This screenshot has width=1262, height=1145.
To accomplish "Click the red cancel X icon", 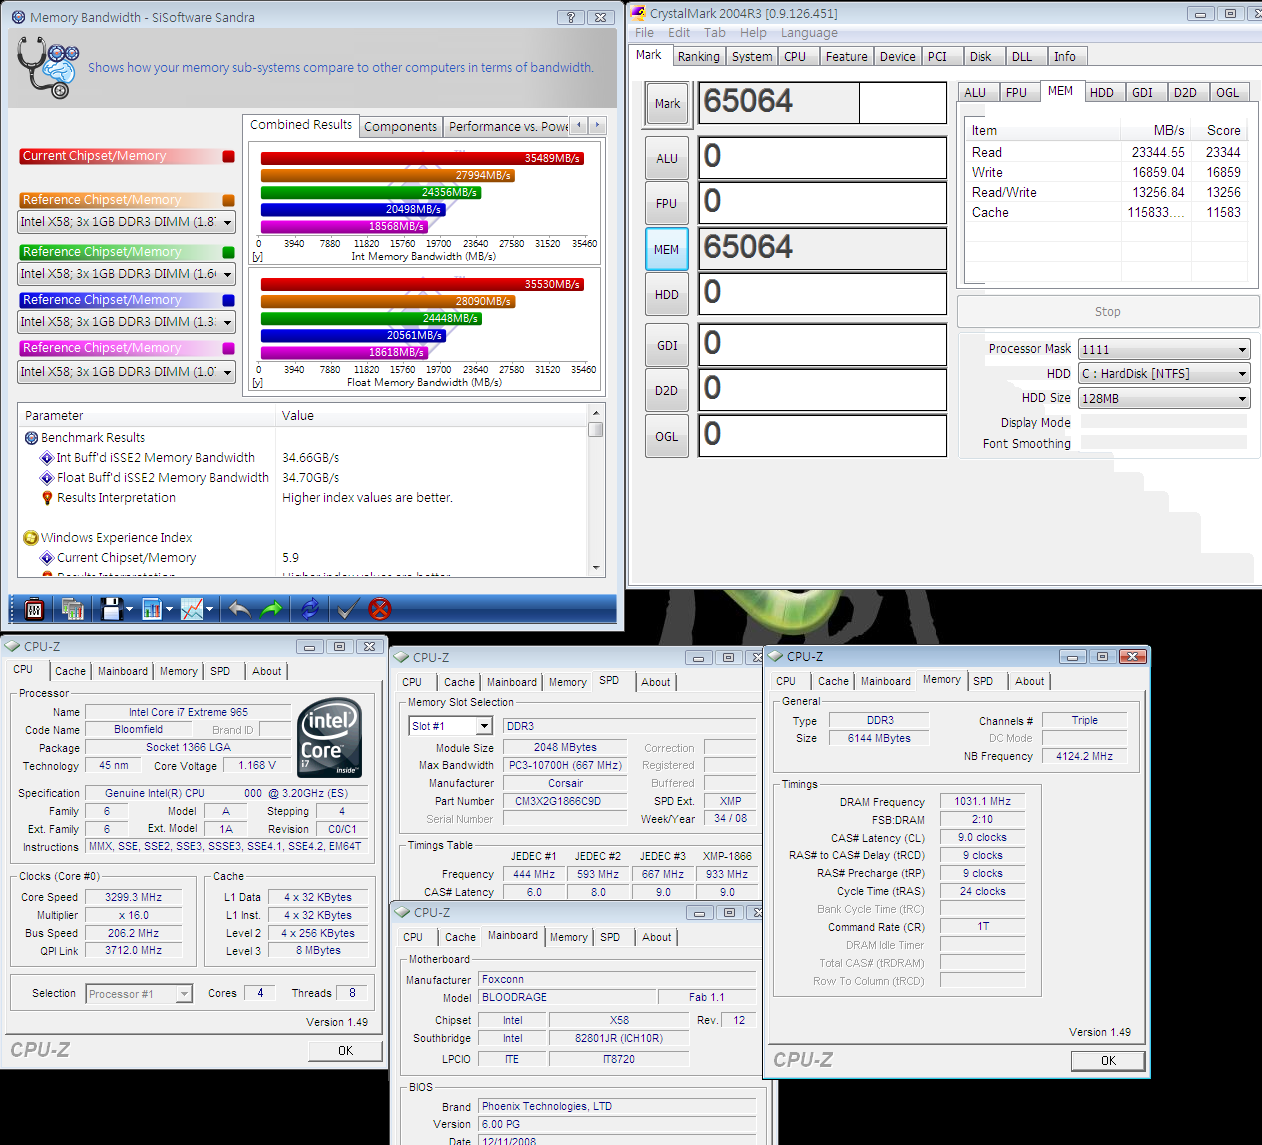I will point(380,609).
